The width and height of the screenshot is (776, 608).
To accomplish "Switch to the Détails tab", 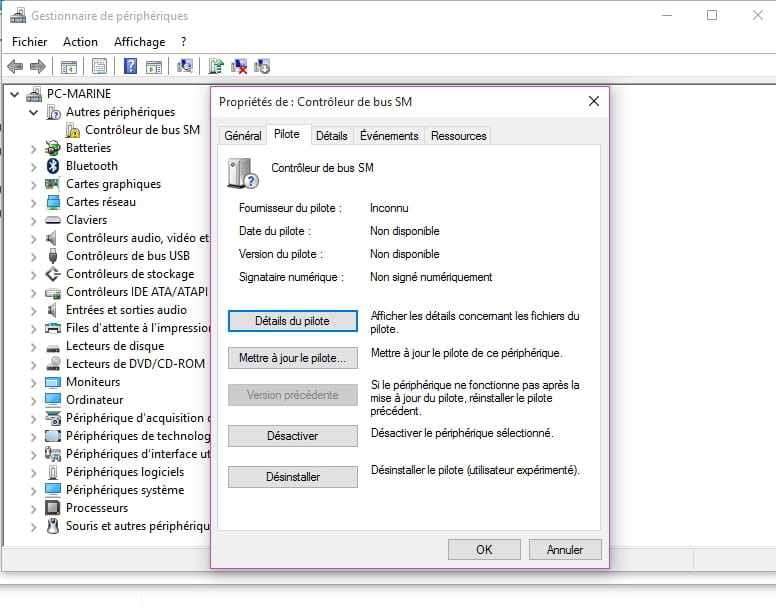I will click(x=331, y=136).
